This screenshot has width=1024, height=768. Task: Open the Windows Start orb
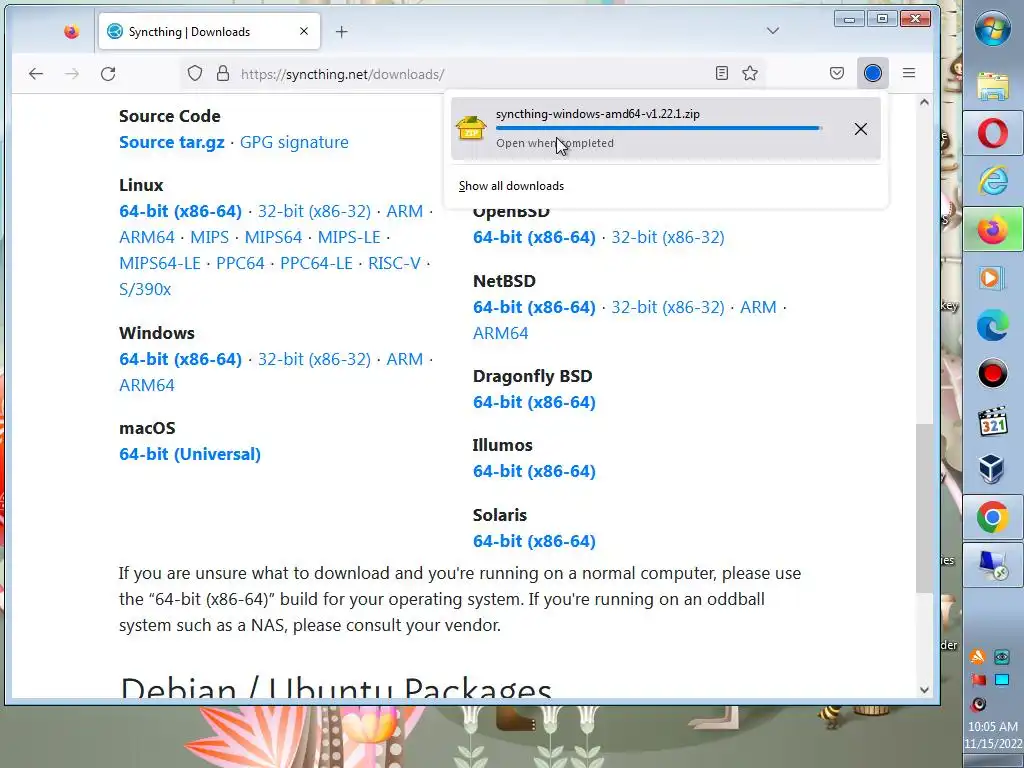[x=993, y=28]
